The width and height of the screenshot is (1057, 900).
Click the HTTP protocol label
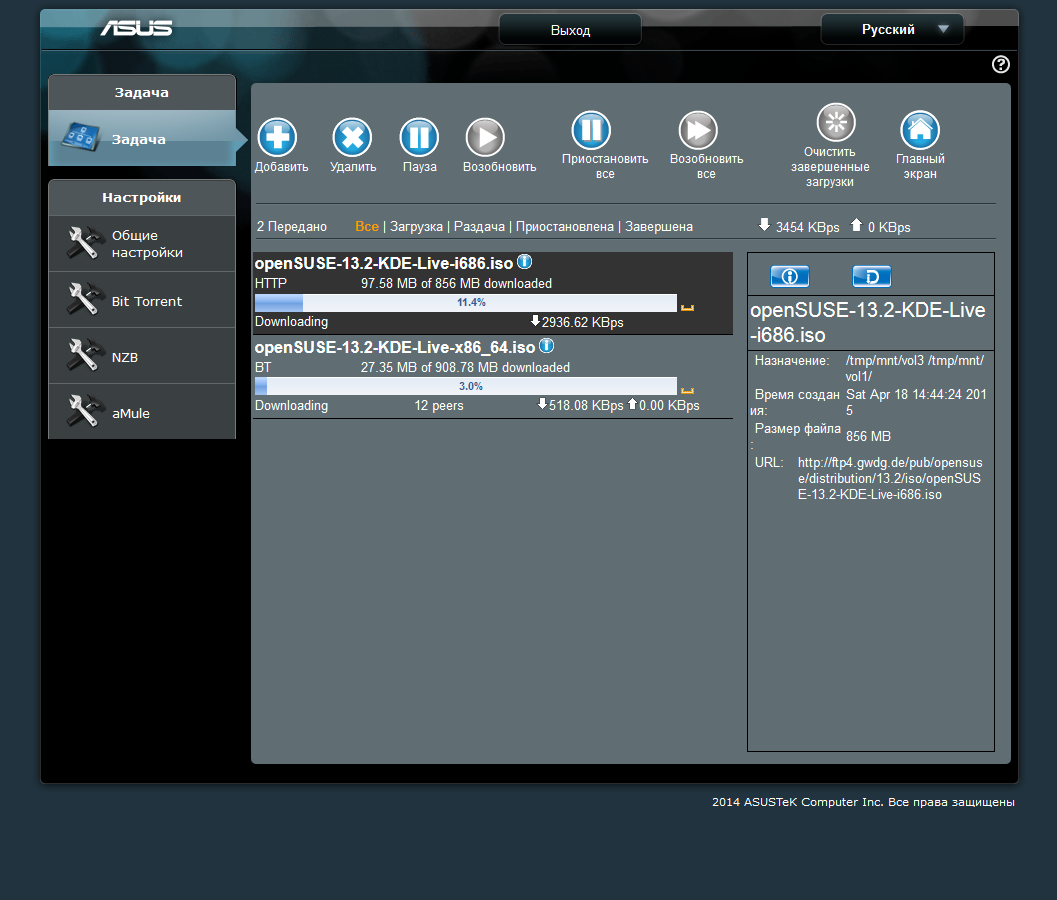(x=270, y=283)
